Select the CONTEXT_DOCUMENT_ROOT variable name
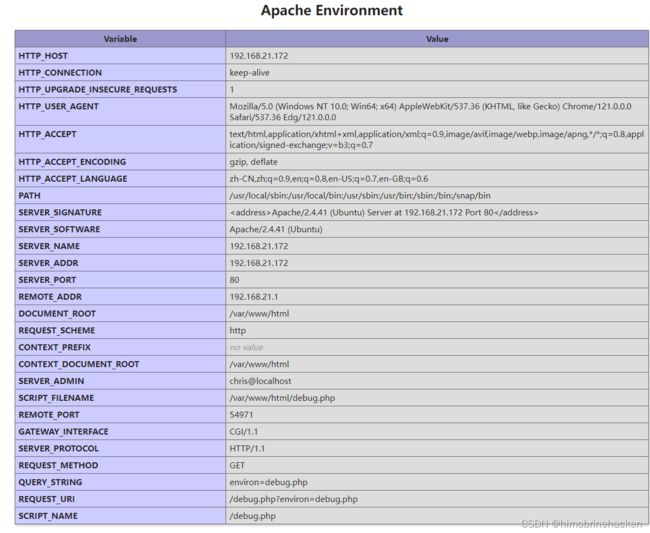Viewport: 650px width, 533px height. point(79,364)
